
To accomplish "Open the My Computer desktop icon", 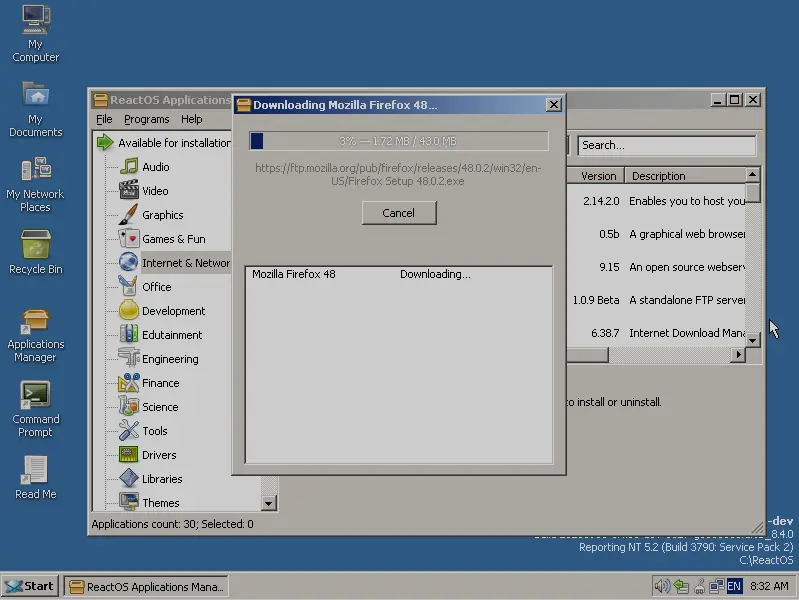I will tap(35, 34).
